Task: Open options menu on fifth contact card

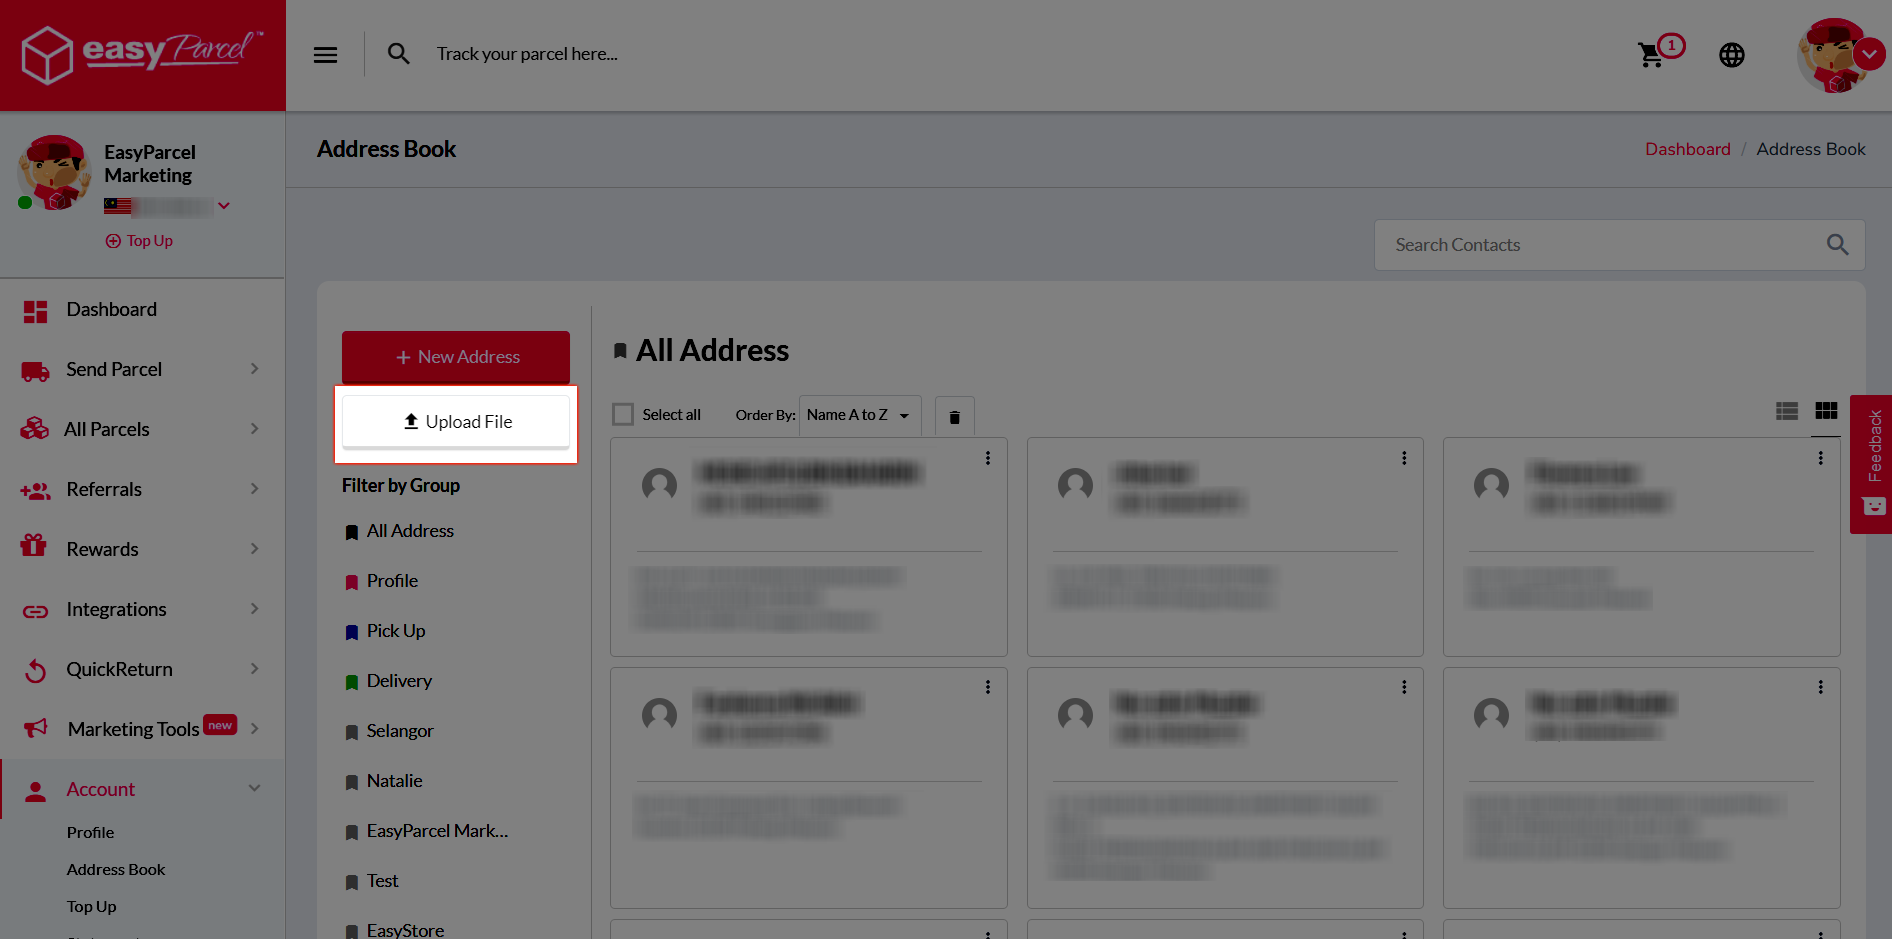Action: click(x=1404, y=687)
